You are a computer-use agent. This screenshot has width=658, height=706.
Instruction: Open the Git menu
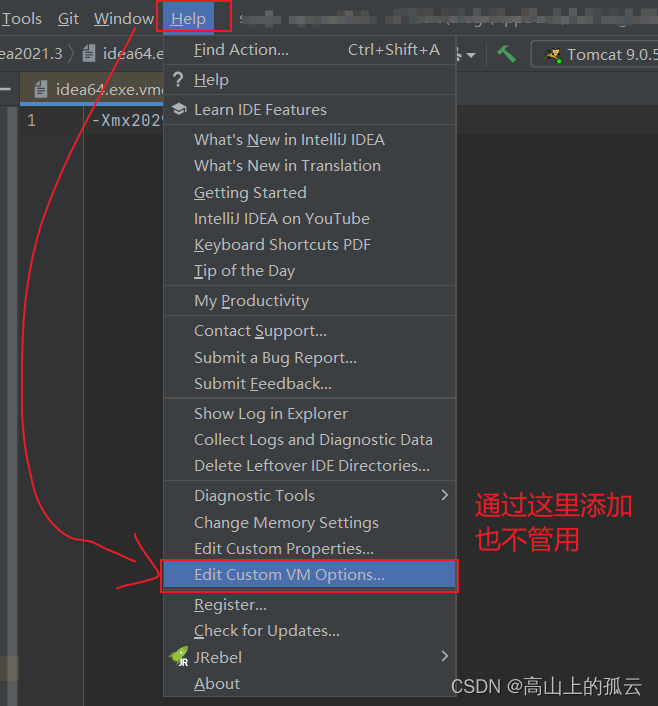(68, 18)
